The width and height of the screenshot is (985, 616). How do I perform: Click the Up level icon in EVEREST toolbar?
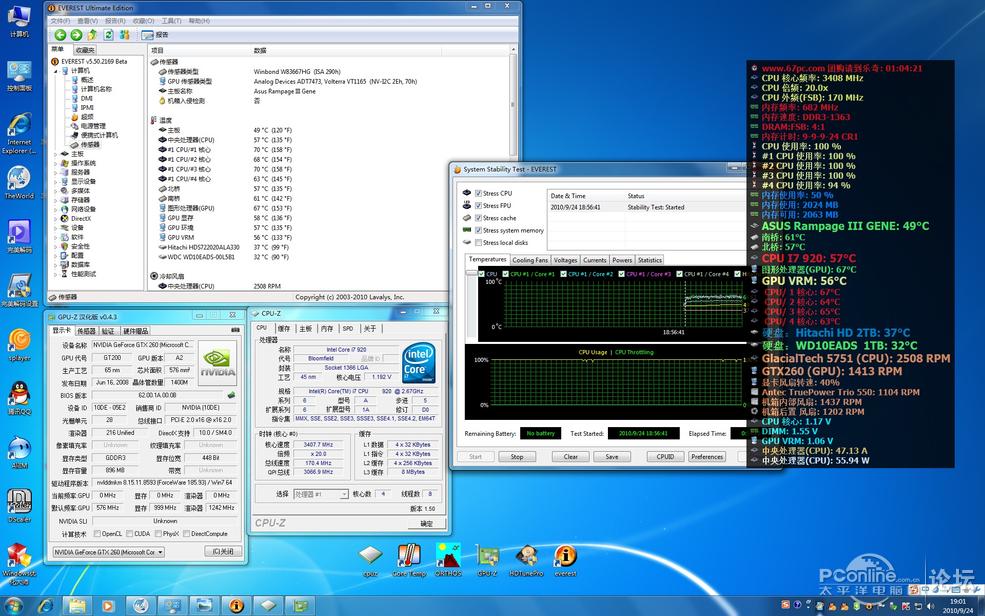[x=92, y=35]
